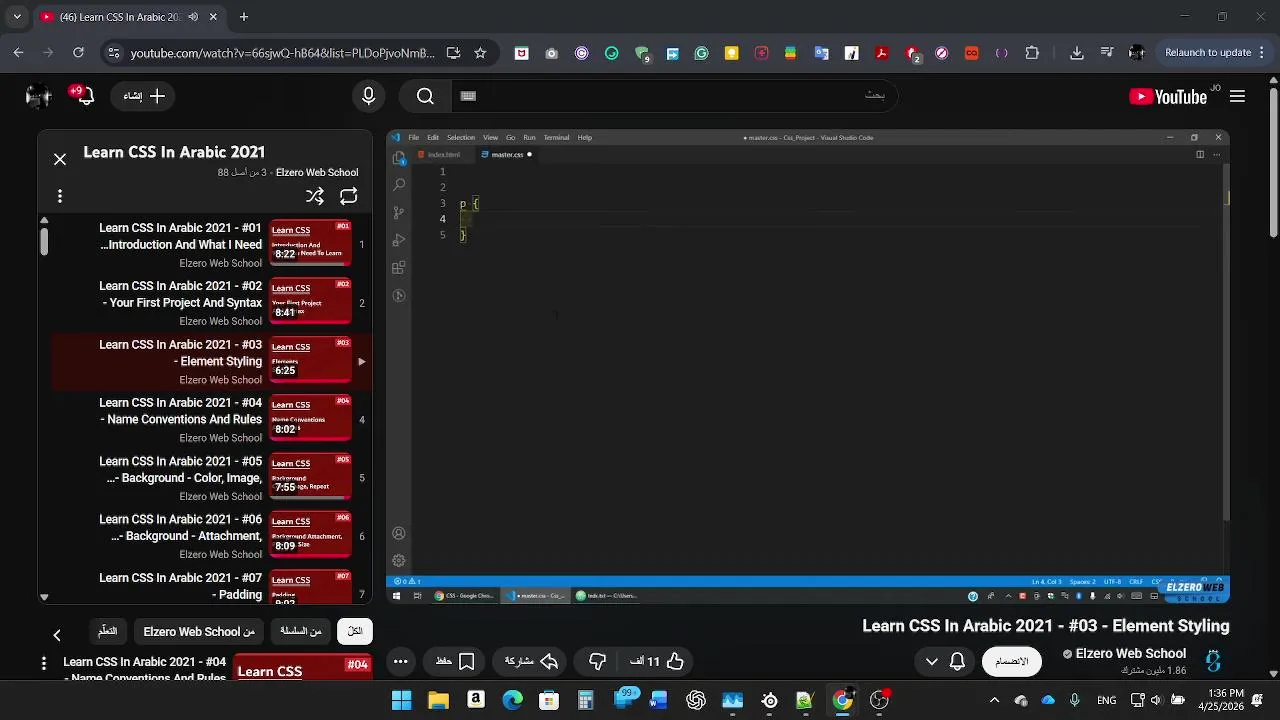
Task: Open Chrome tab search dropdown
Action: click(x=17, y=17)
